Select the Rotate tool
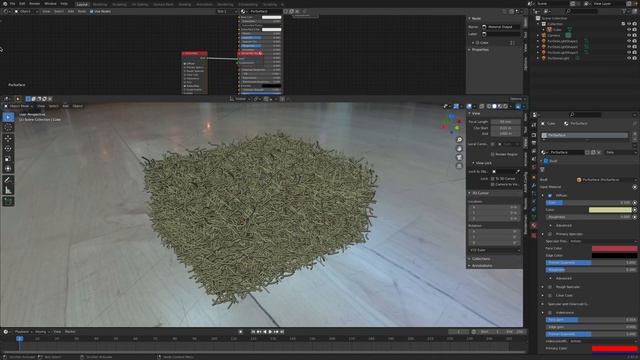This screenshot has width=640, height=360. click(8, 149)
